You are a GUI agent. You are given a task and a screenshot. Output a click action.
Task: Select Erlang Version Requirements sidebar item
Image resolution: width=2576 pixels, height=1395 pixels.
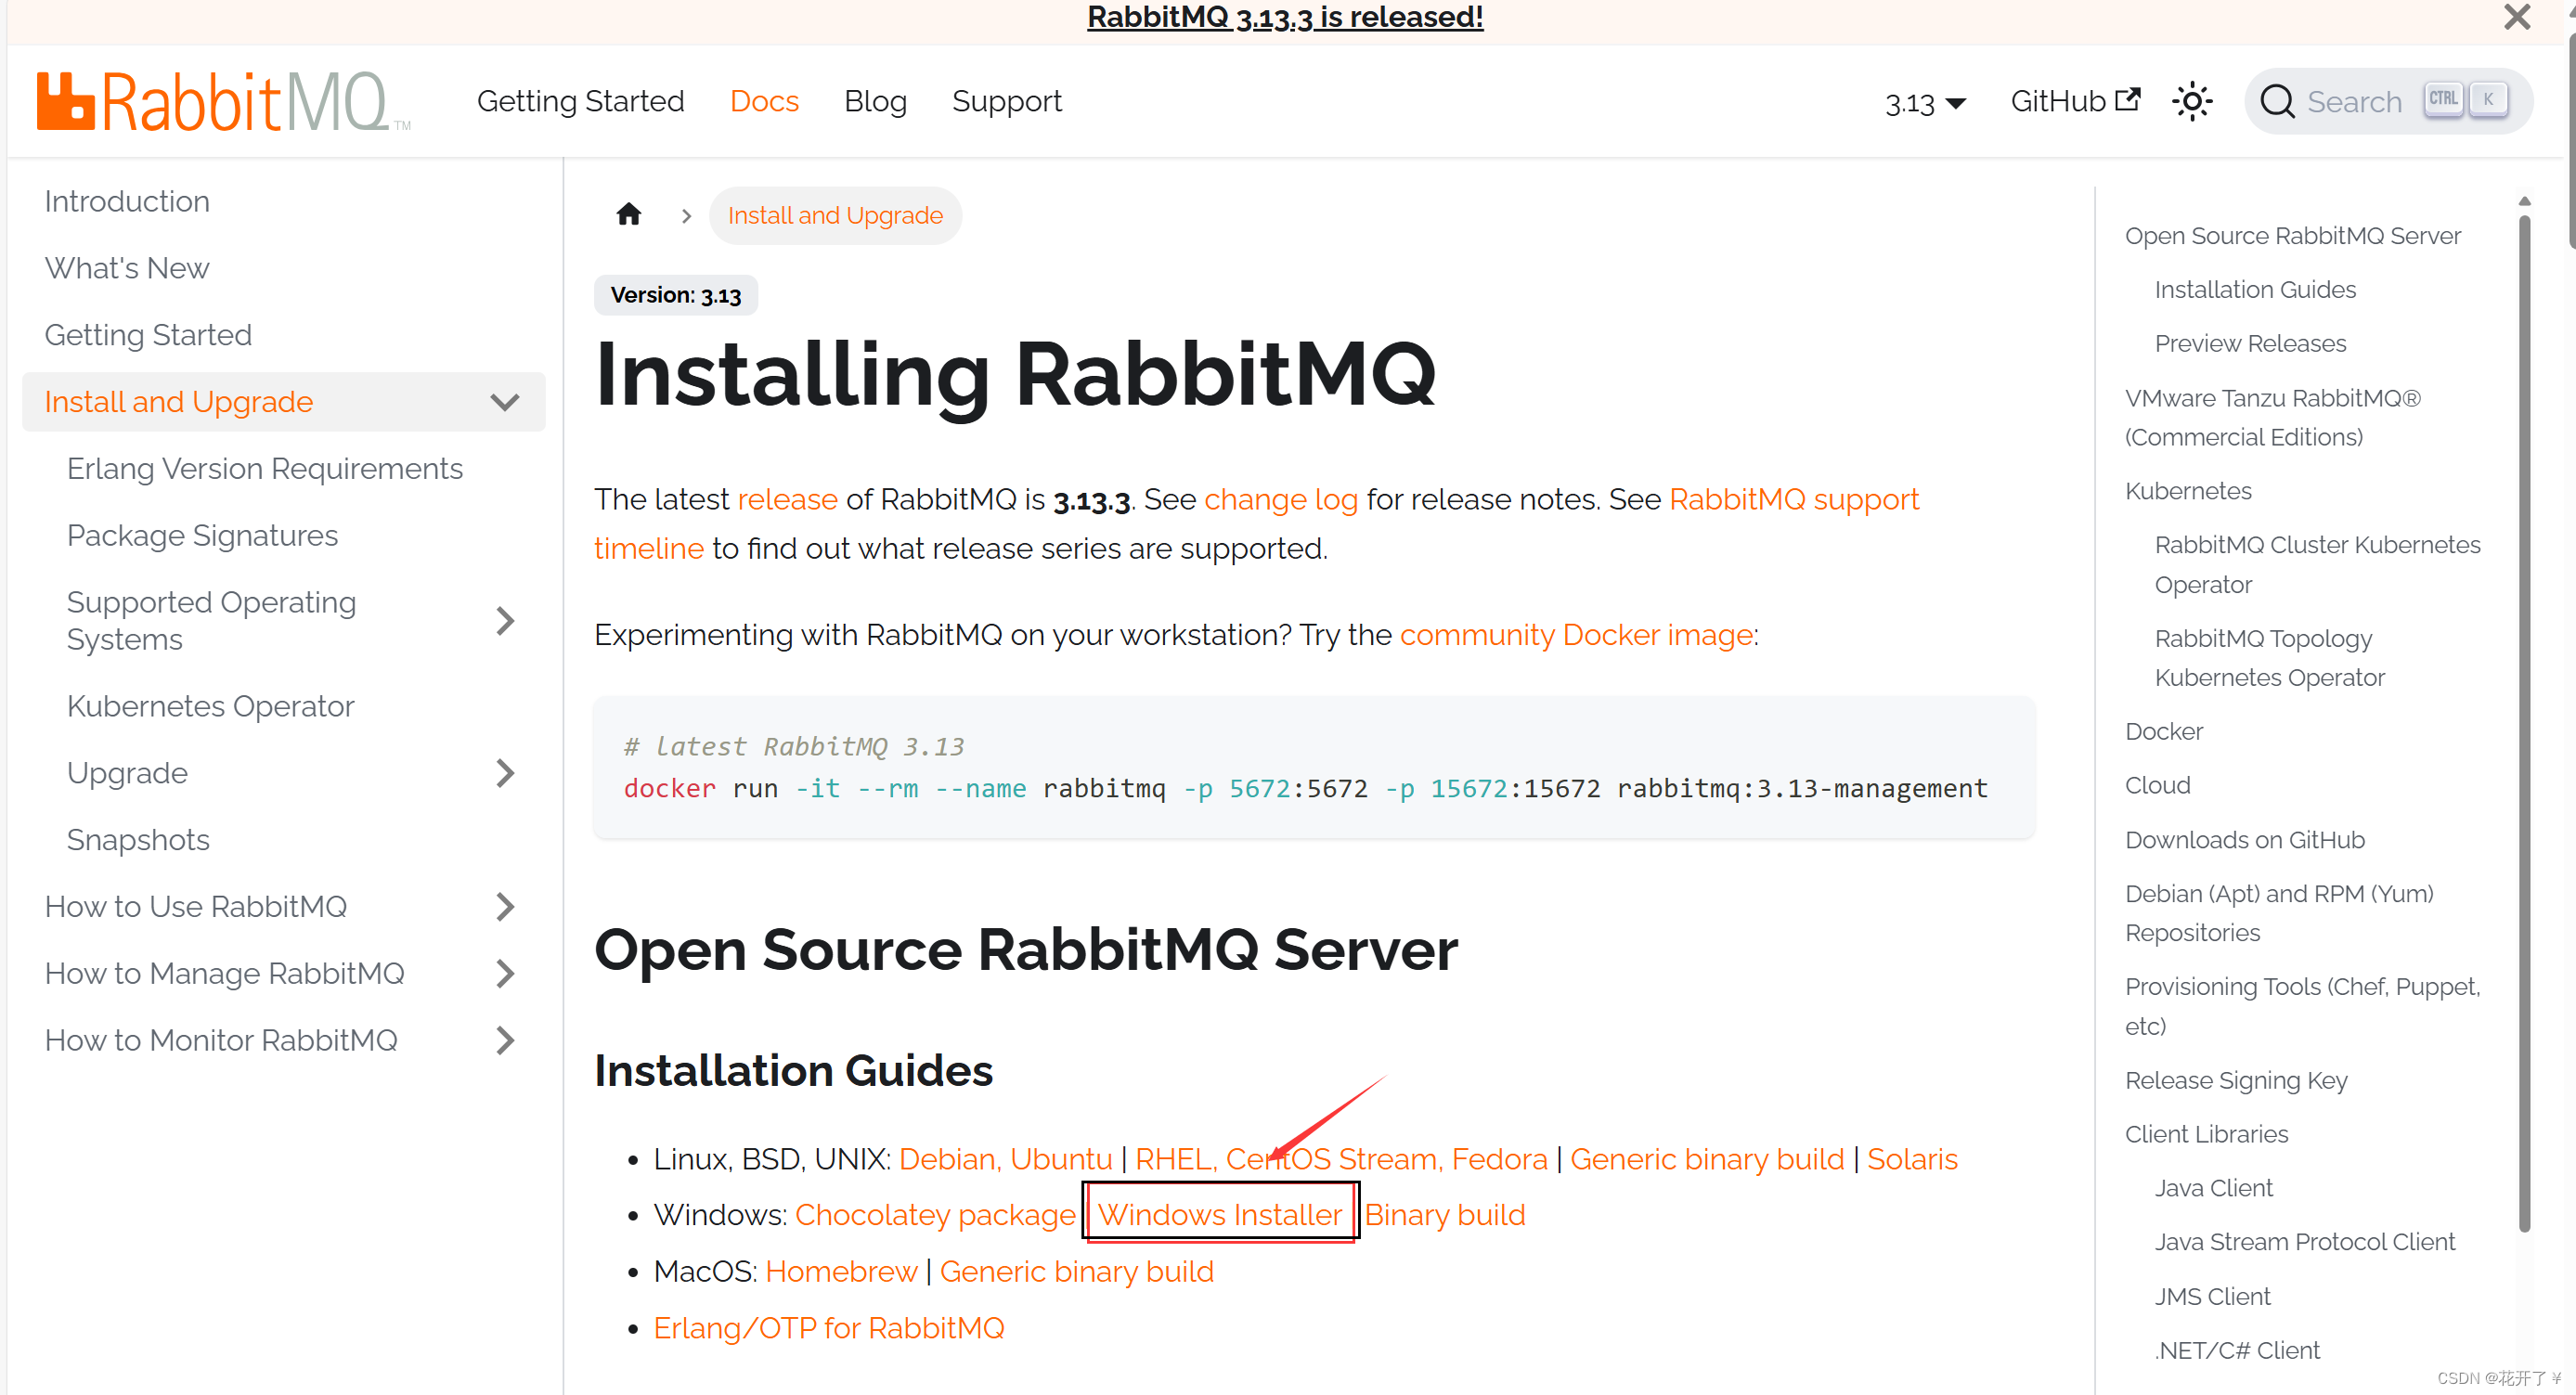[x=264, y=469]
